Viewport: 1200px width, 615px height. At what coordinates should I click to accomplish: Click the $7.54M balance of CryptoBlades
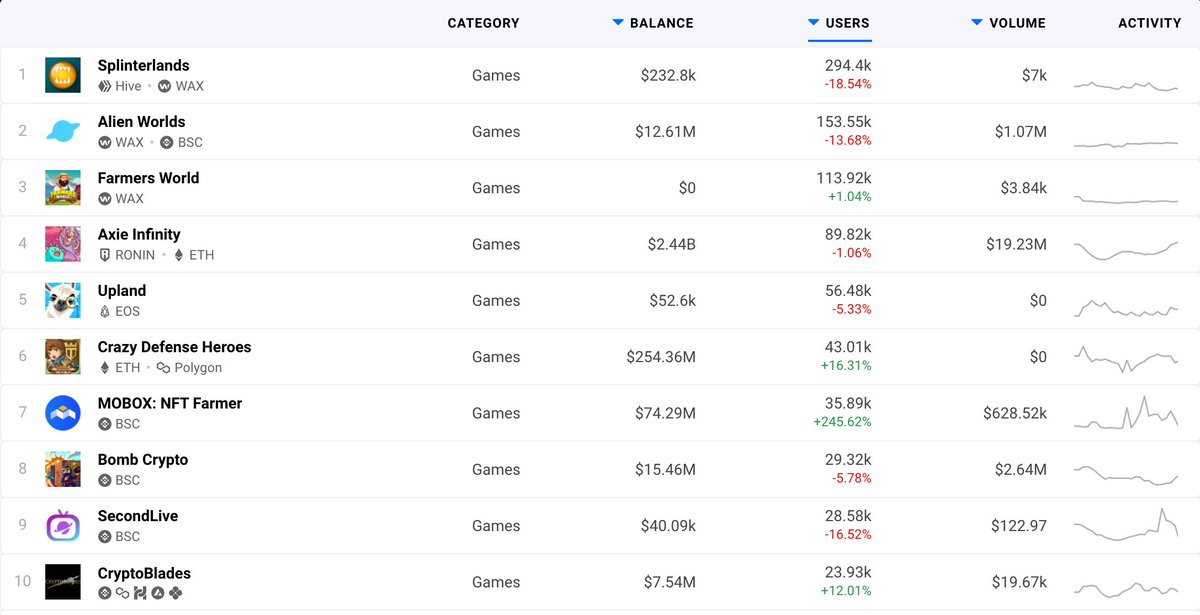coord(668,582)
